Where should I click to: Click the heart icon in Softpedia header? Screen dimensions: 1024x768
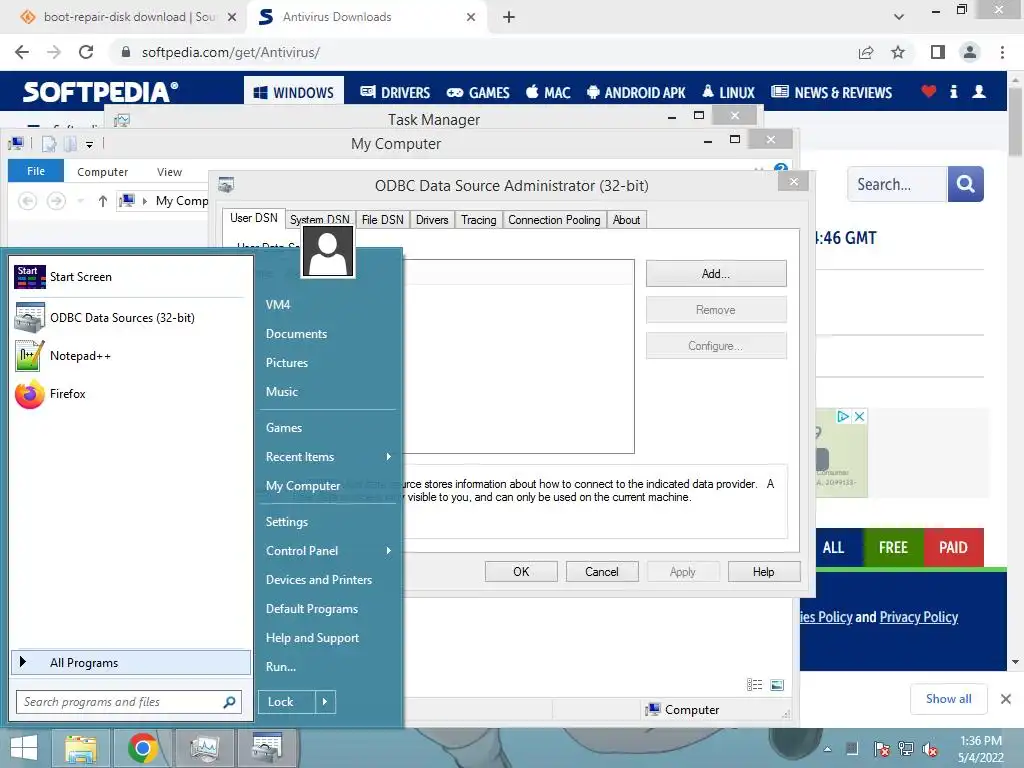click(x=929, y=91)
